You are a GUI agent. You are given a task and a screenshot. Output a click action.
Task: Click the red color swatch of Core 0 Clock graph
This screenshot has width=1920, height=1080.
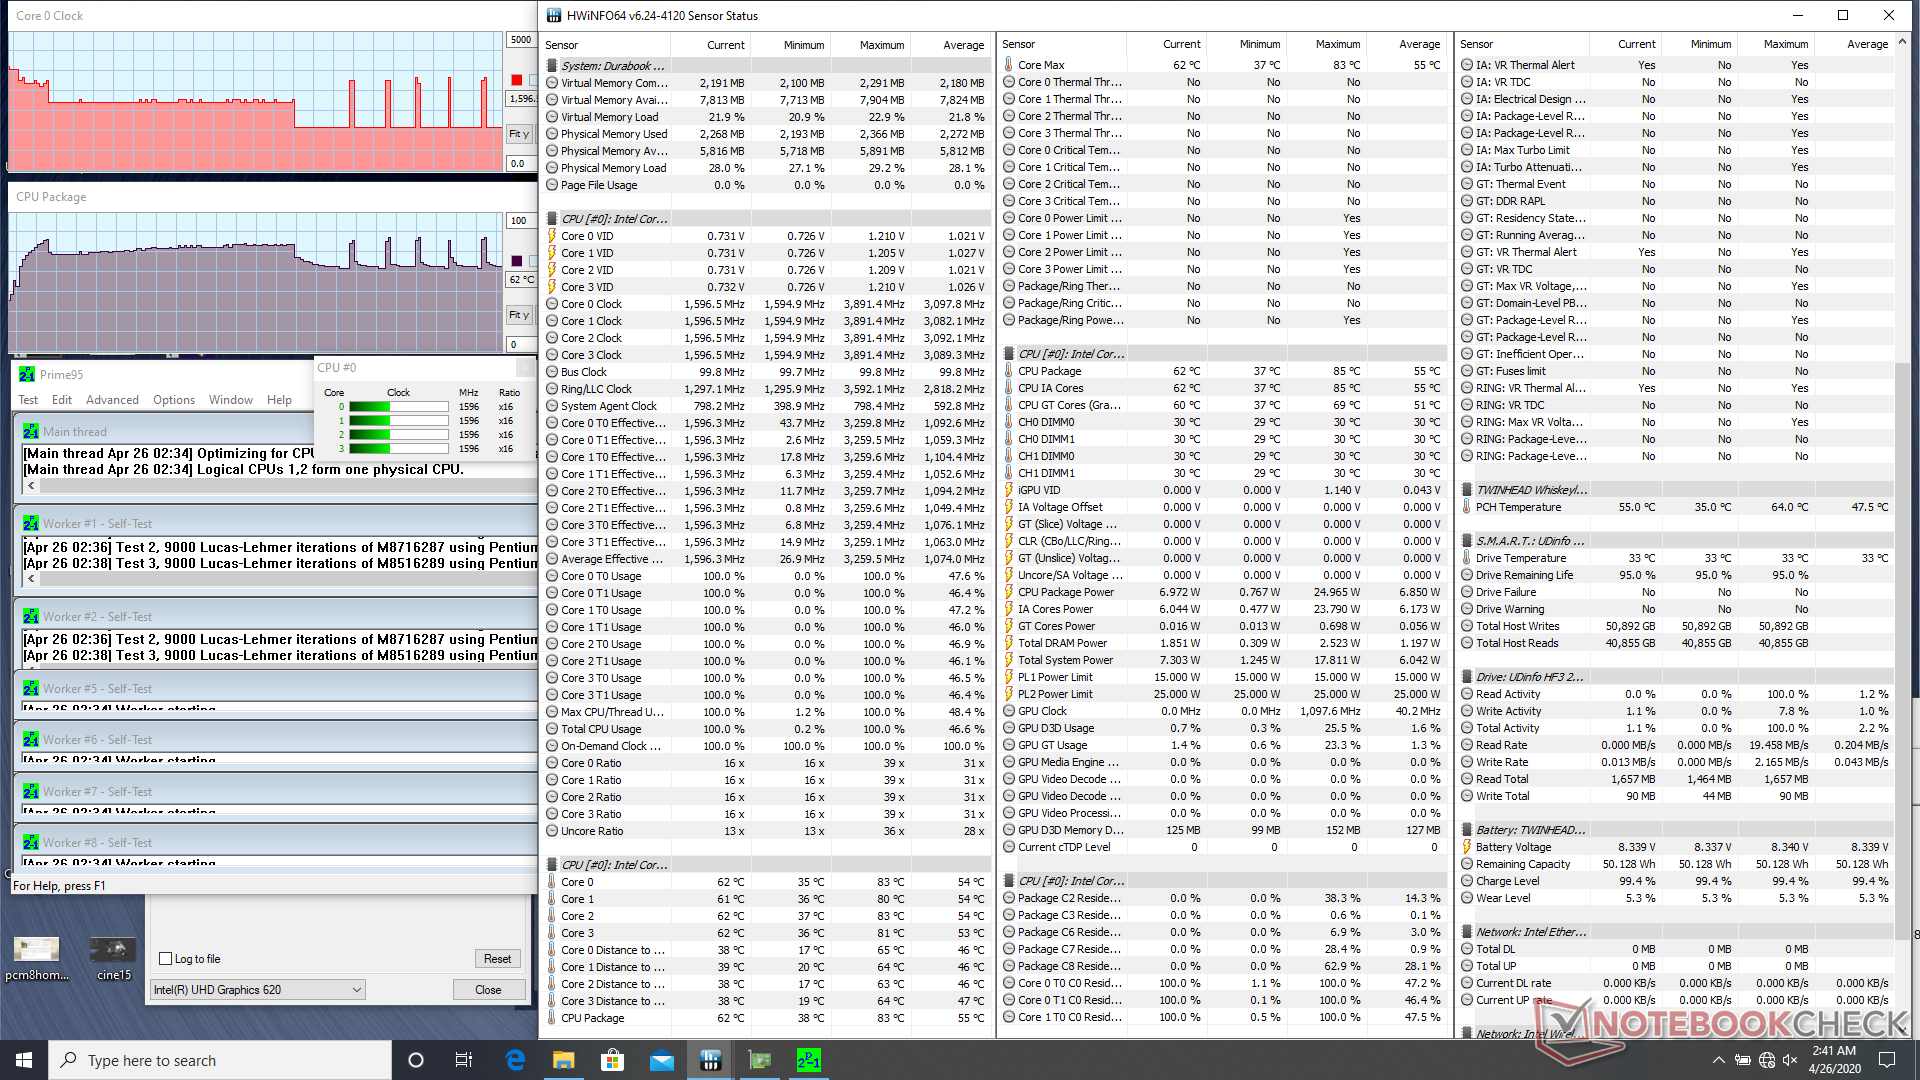(x=516, y=80)
